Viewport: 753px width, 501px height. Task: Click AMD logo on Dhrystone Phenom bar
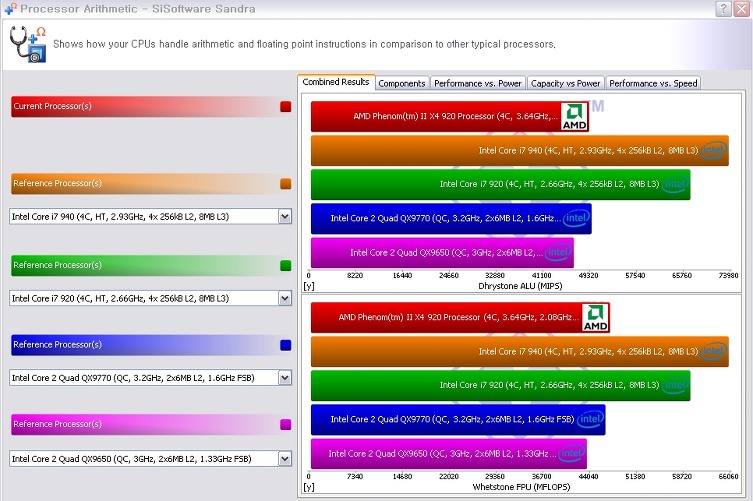[574, 117]
